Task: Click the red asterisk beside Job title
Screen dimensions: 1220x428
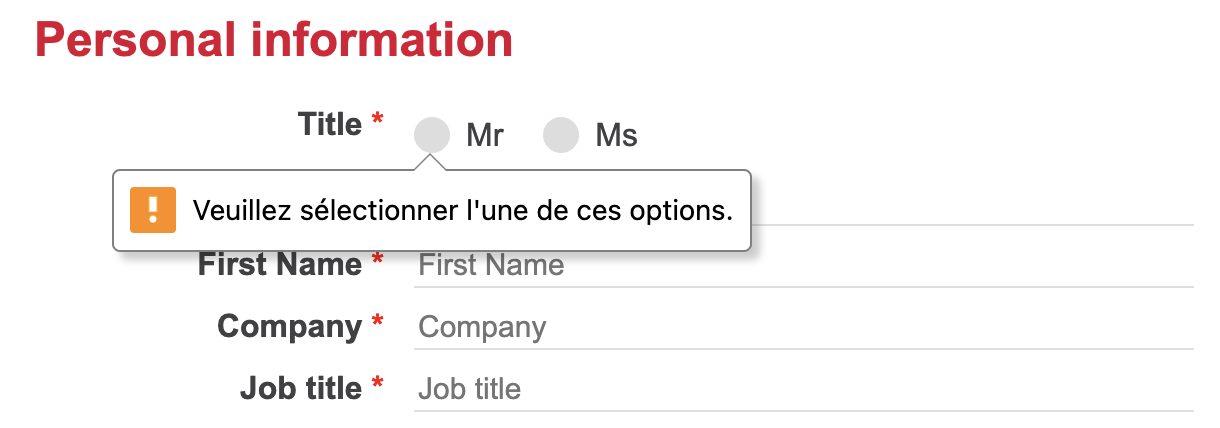Action: [378, 385]
